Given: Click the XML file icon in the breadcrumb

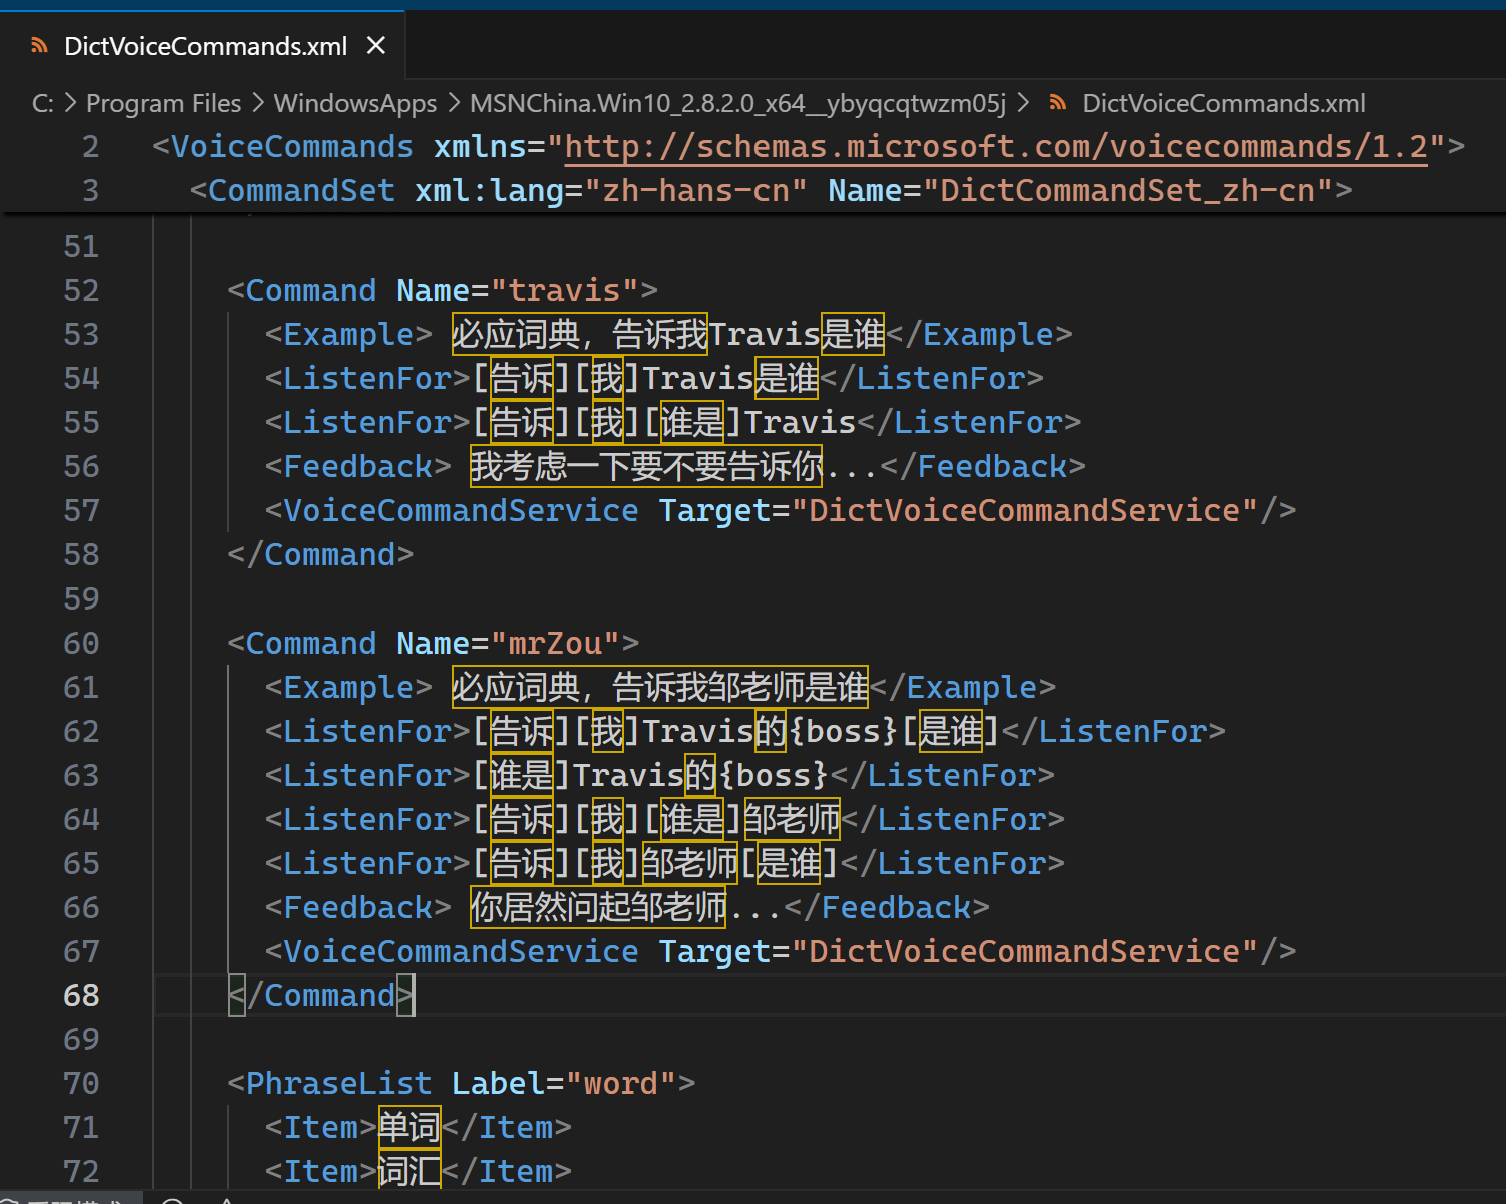Looking at the screenshot, I should pos(1057,103).
